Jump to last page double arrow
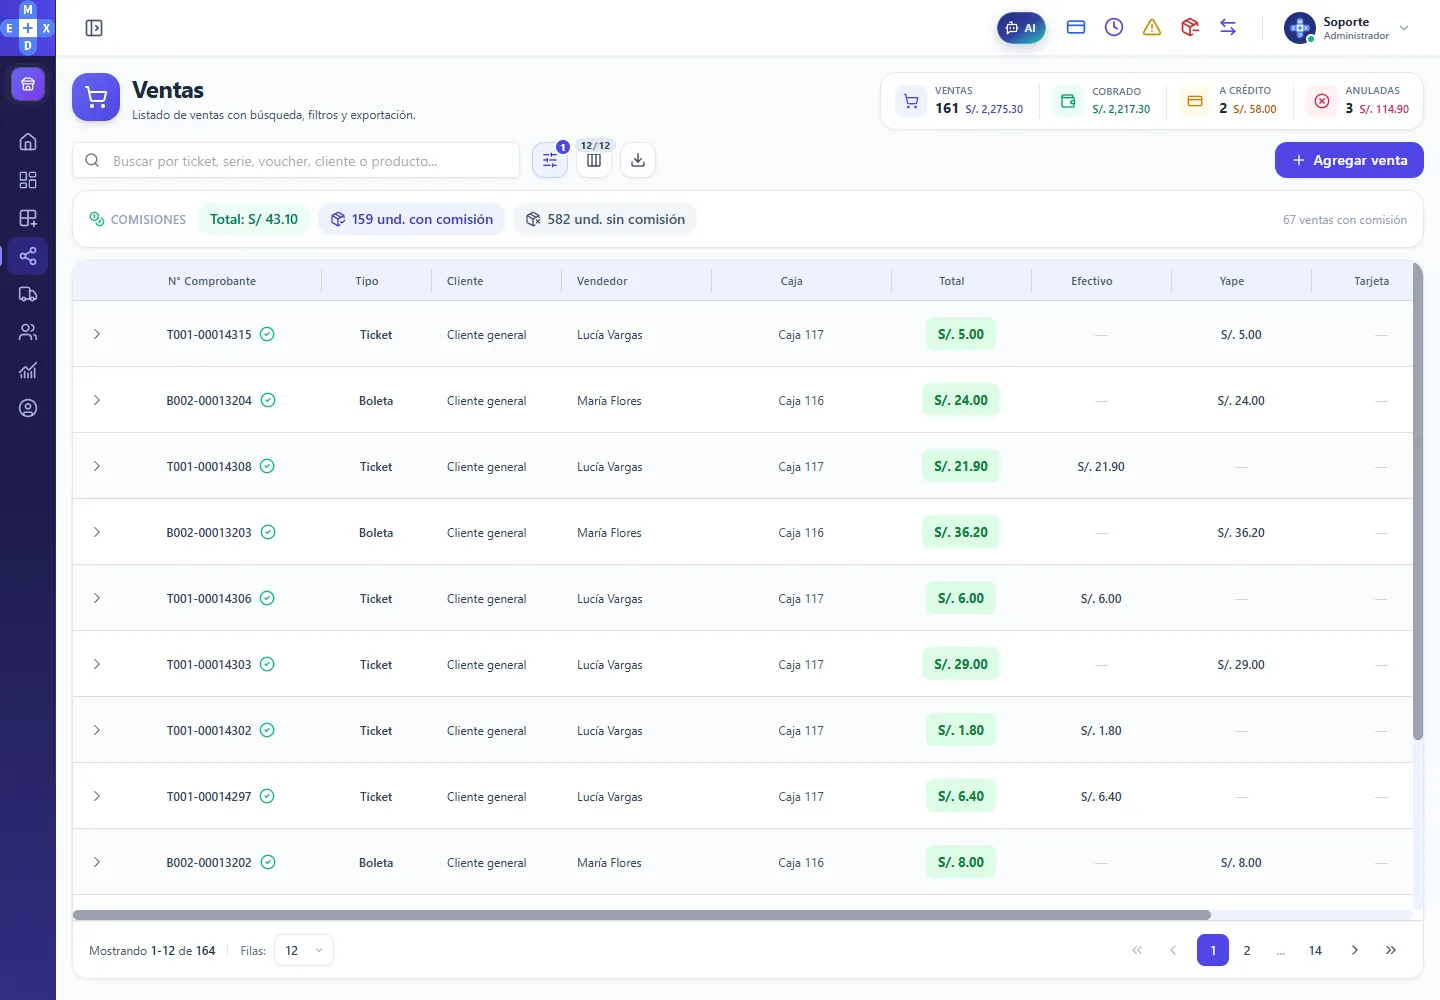Screen dimensions: 1440x1000 point(1391,950)
